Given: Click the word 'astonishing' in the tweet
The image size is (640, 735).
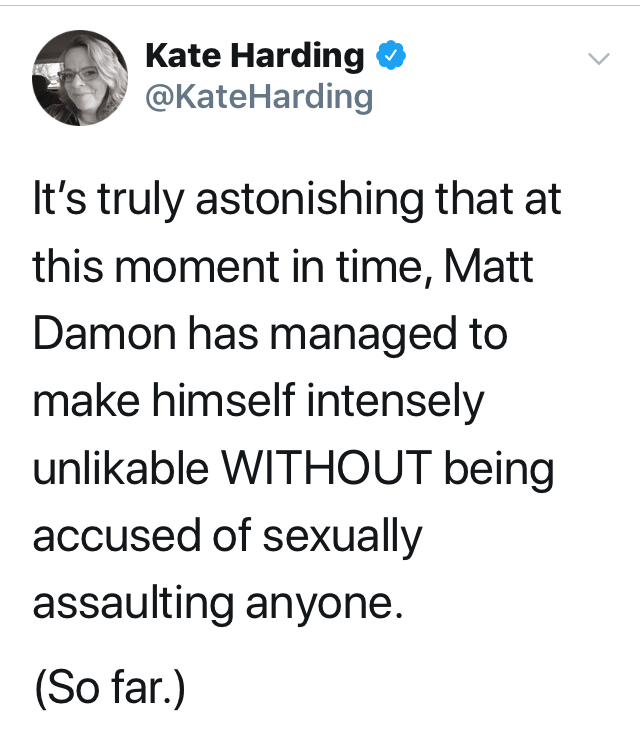Looking at the screenshot, I should pyautogui.click(x=309, y=201).
